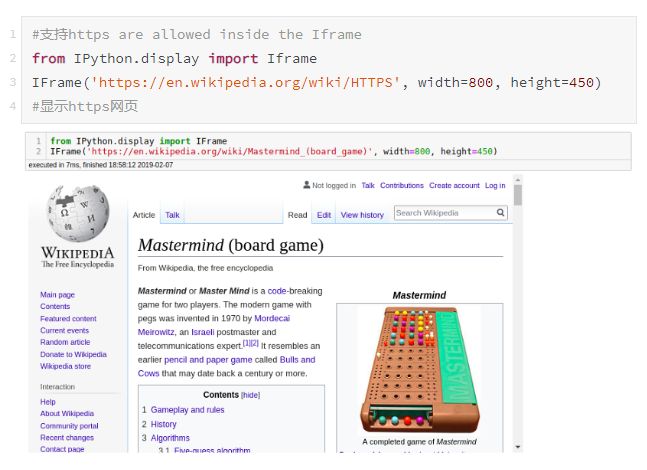The width and height of the screenshot is (647, 470).
Task: Click the not-logged-in user icon
Action: pyautogui.click(x=307, y=185)
